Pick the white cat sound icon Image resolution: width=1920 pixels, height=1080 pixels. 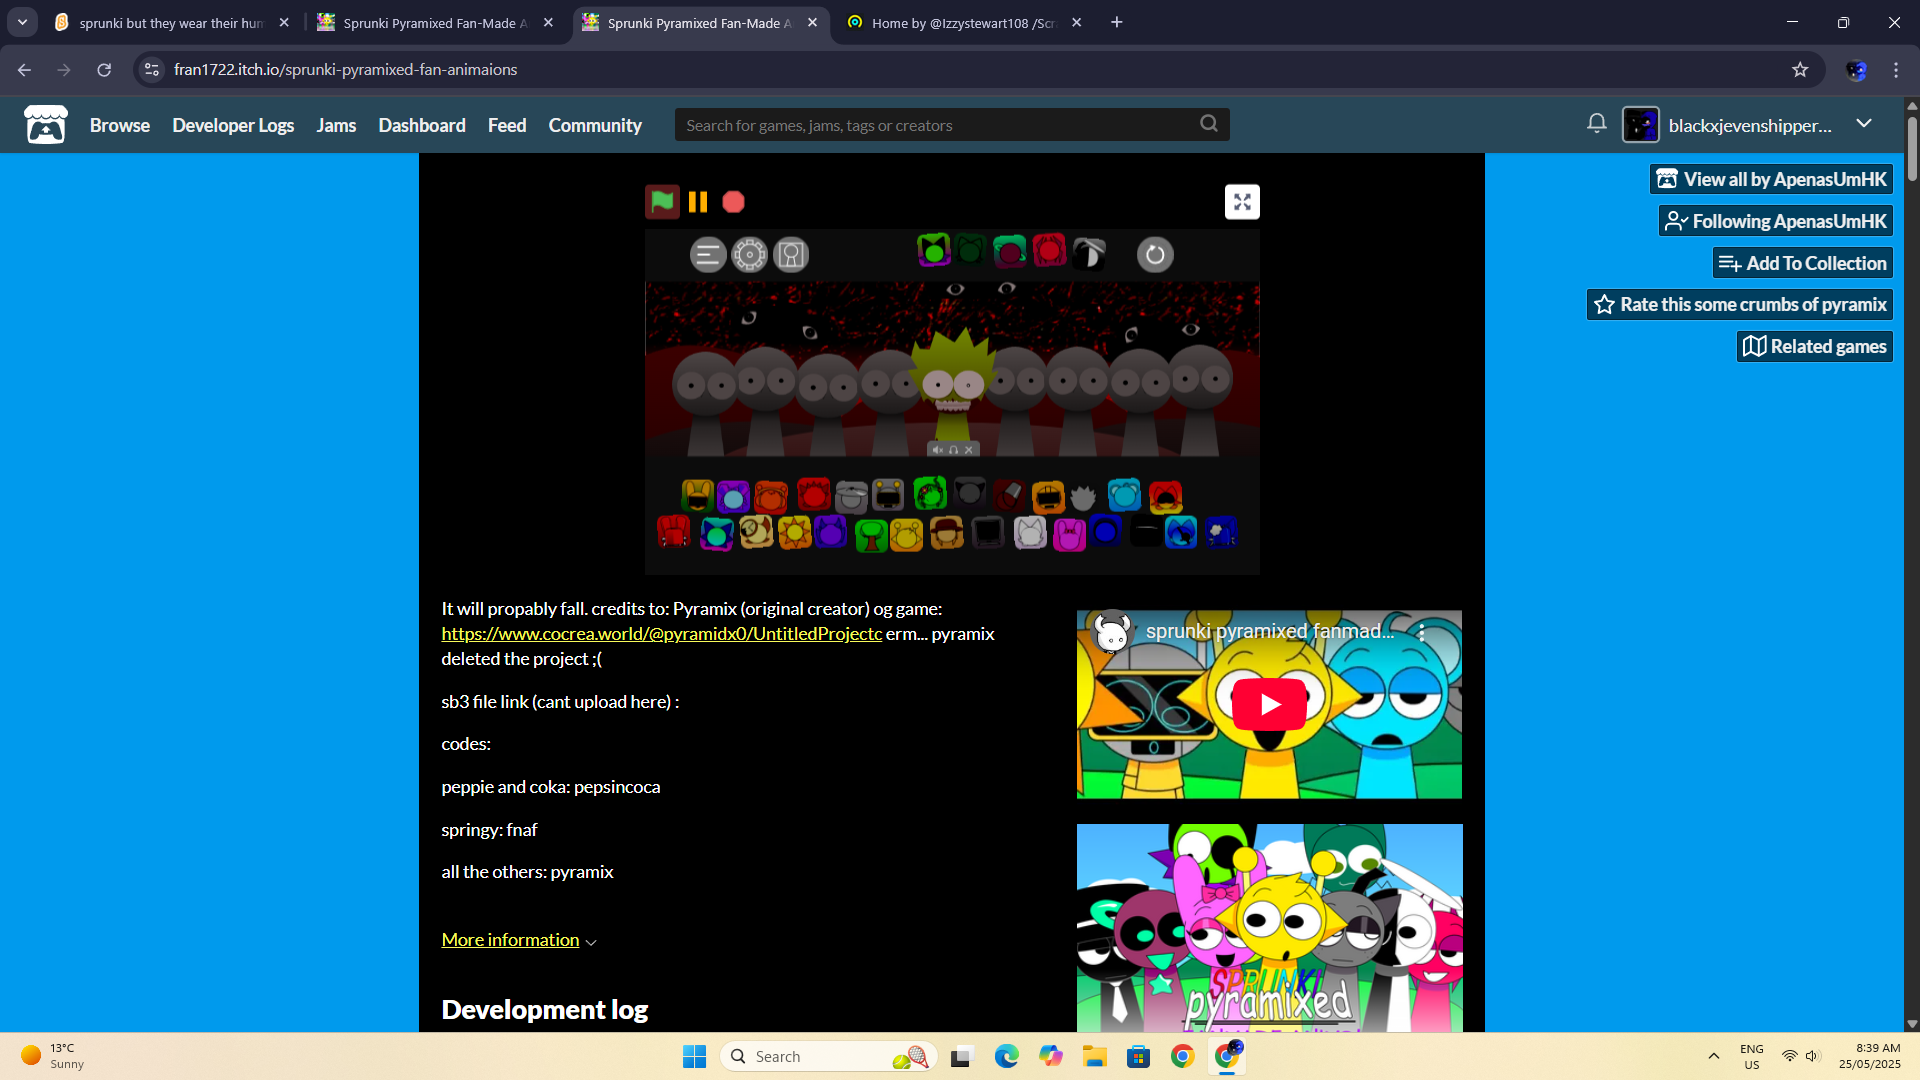(1030, 532)
